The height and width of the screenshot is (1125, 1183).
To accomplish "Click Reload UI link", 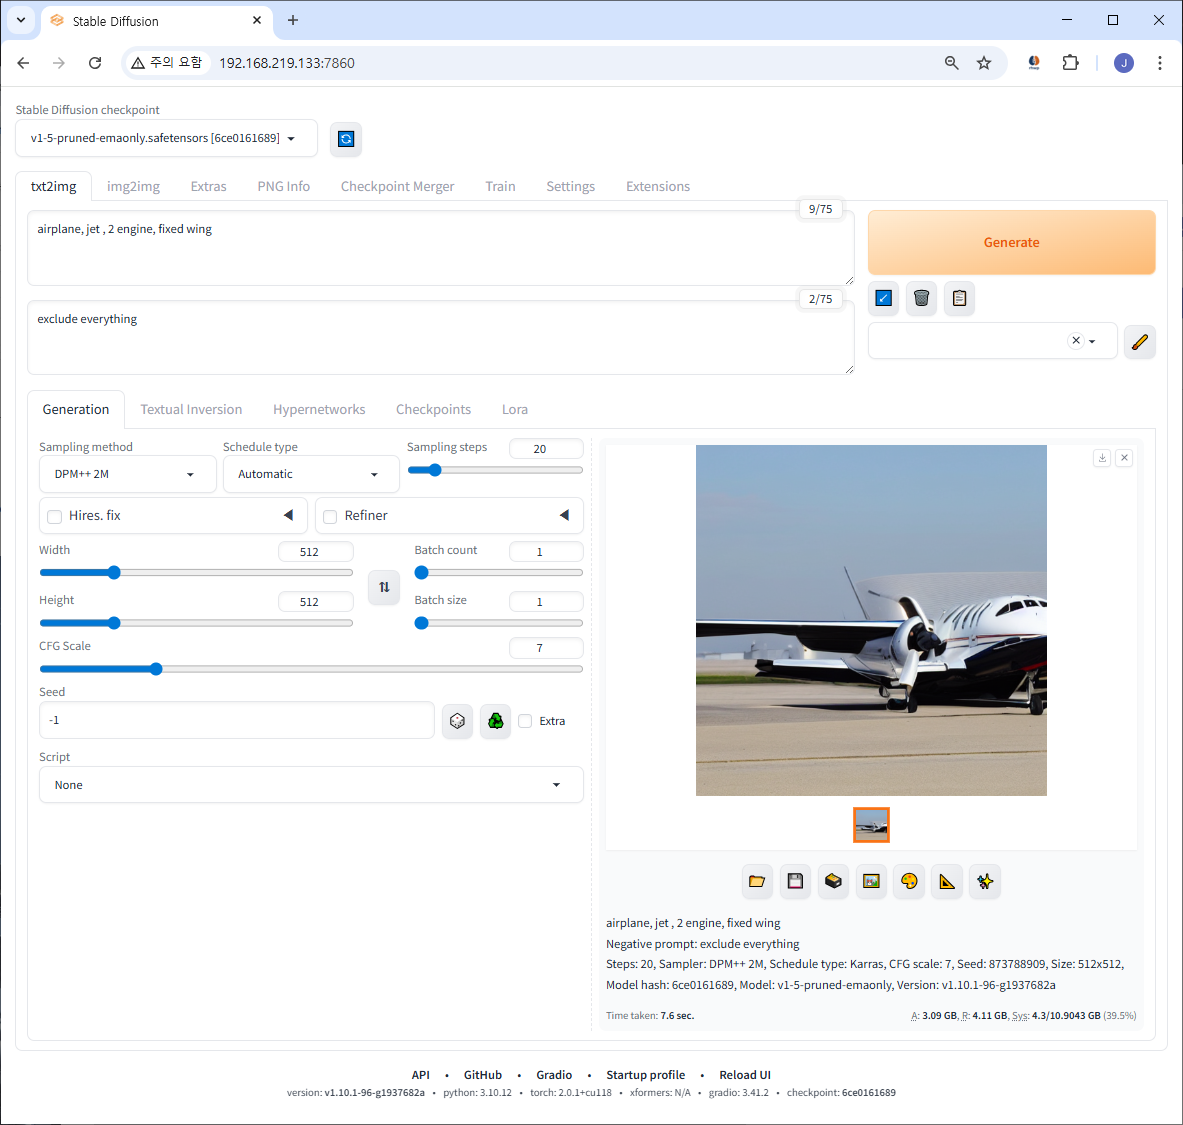I will point(745,1075).
